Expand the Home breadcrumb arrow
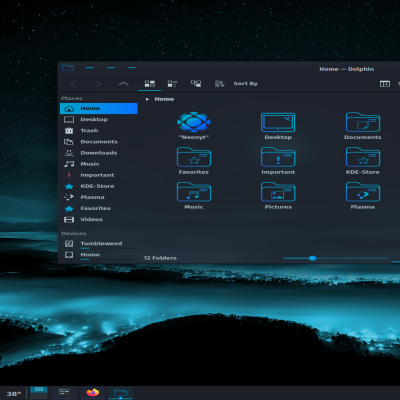The width and height of the screenshot is (400, 400). (x=147, y=99)
